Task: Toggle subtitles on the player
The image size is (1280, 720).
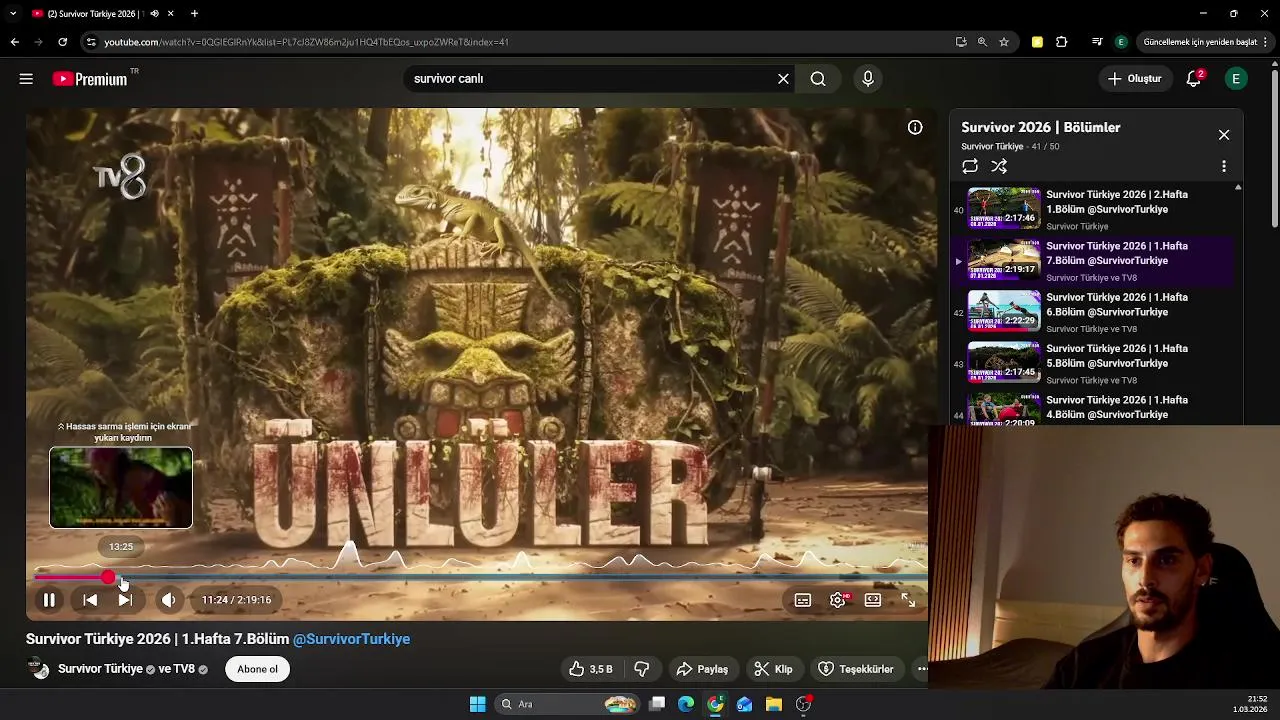Action: [803, 600]
